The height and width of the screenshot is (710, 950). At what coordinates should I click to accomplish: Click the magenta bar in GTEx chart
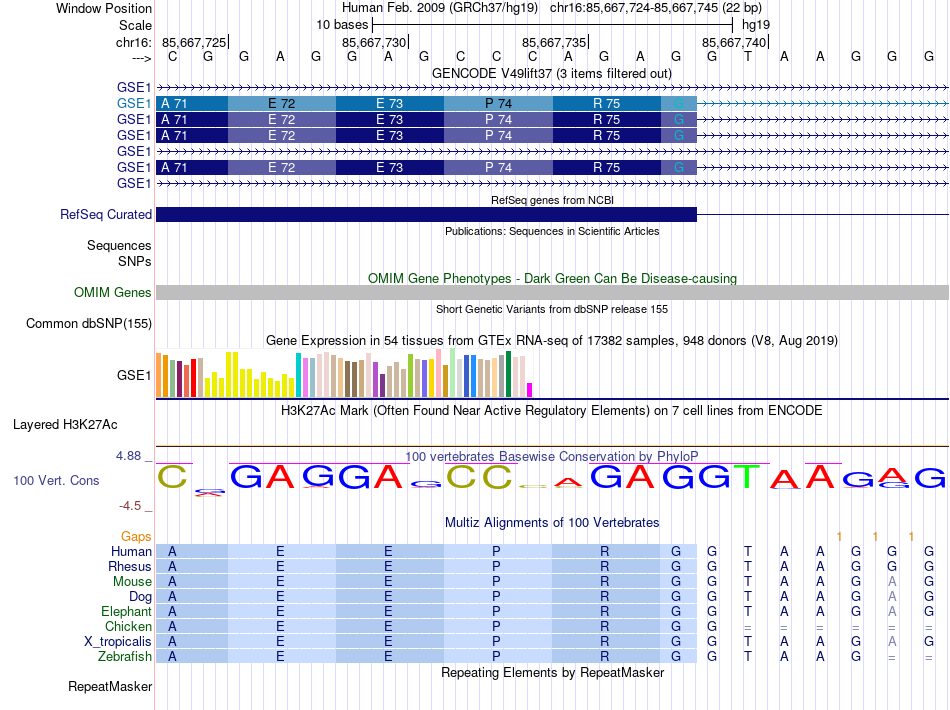530,390
